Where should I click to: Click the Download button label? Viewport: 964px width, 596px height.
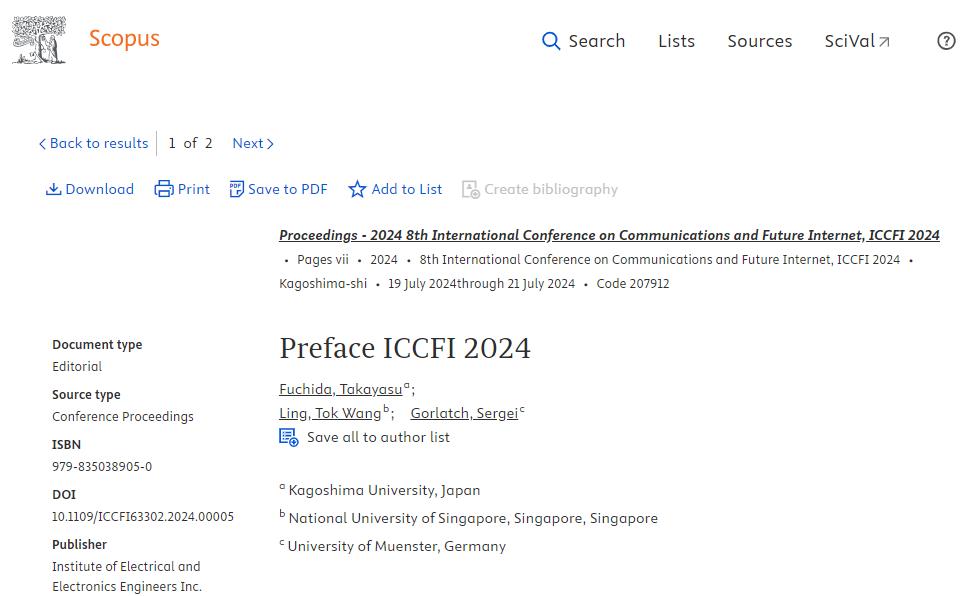[100, 189]
